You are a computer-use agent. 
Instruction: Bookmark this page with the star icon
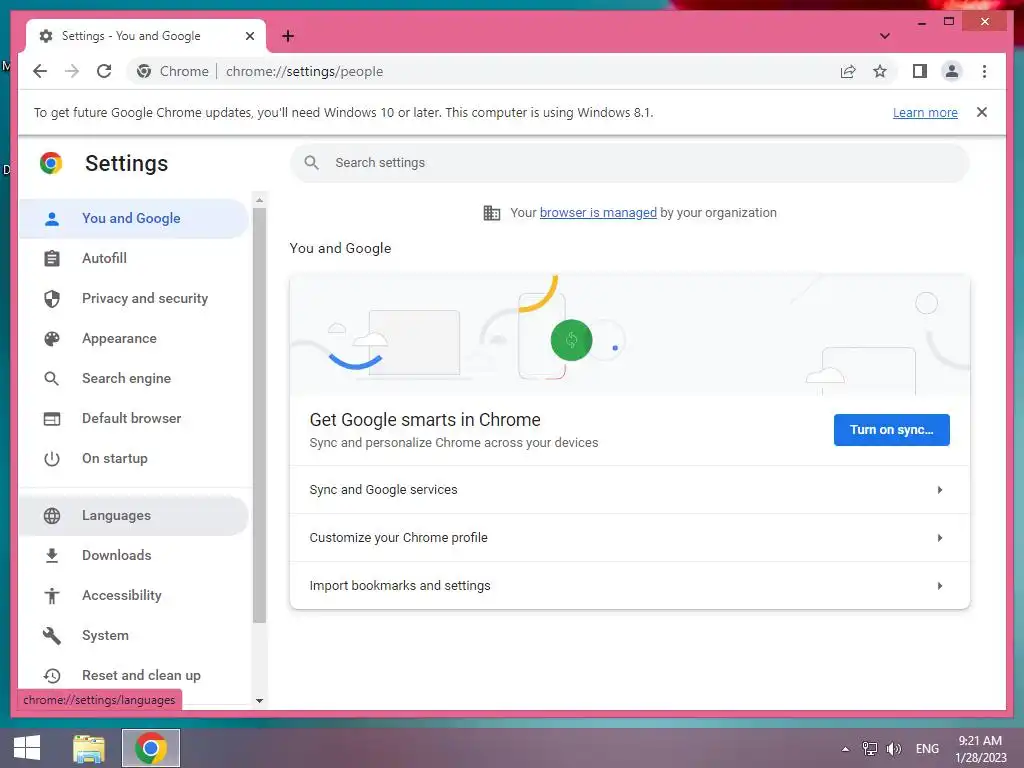(x=880, y=71)
